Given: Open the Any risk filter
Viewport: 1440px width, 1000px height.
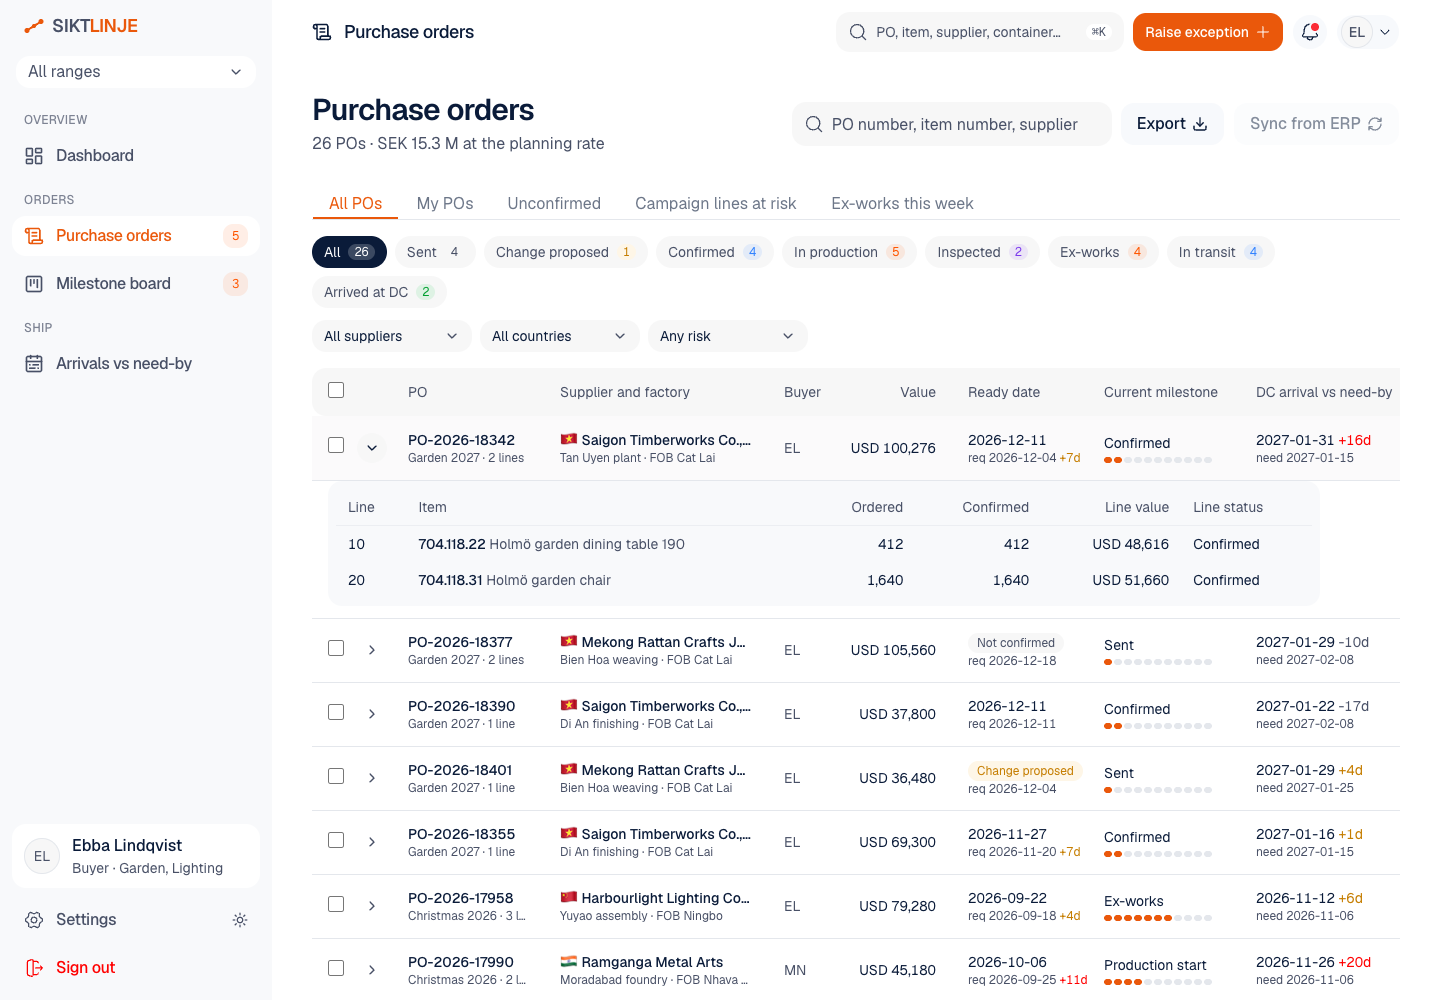Looking at the screenshot, I should click(728, 336).
